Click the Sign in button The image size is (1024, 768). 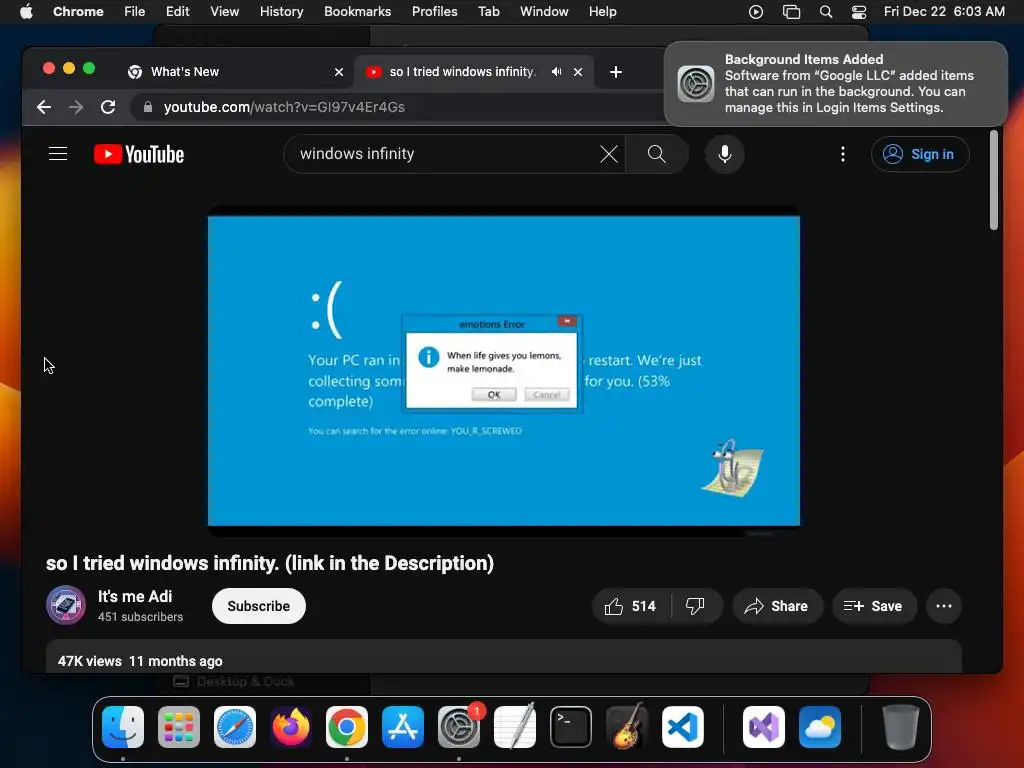tap(920, 154)
